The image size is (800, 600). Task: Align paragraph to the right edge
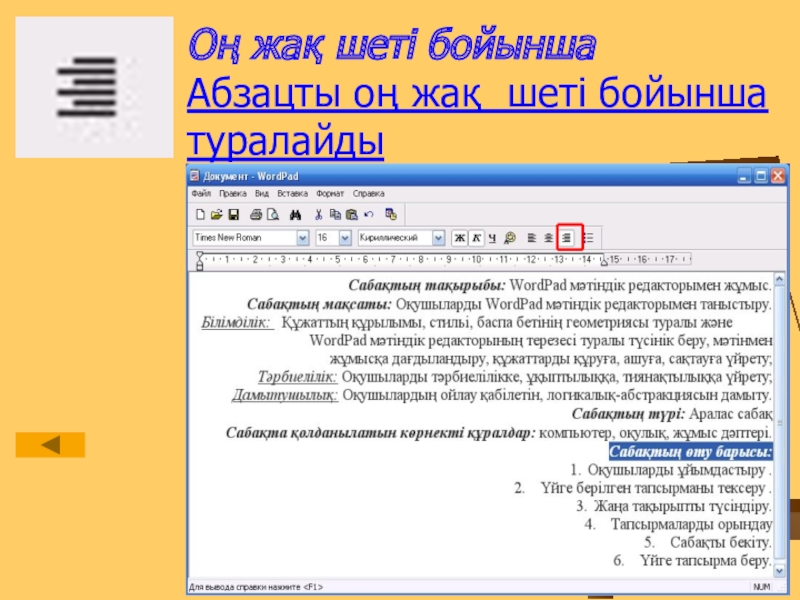tap(567, 238)
